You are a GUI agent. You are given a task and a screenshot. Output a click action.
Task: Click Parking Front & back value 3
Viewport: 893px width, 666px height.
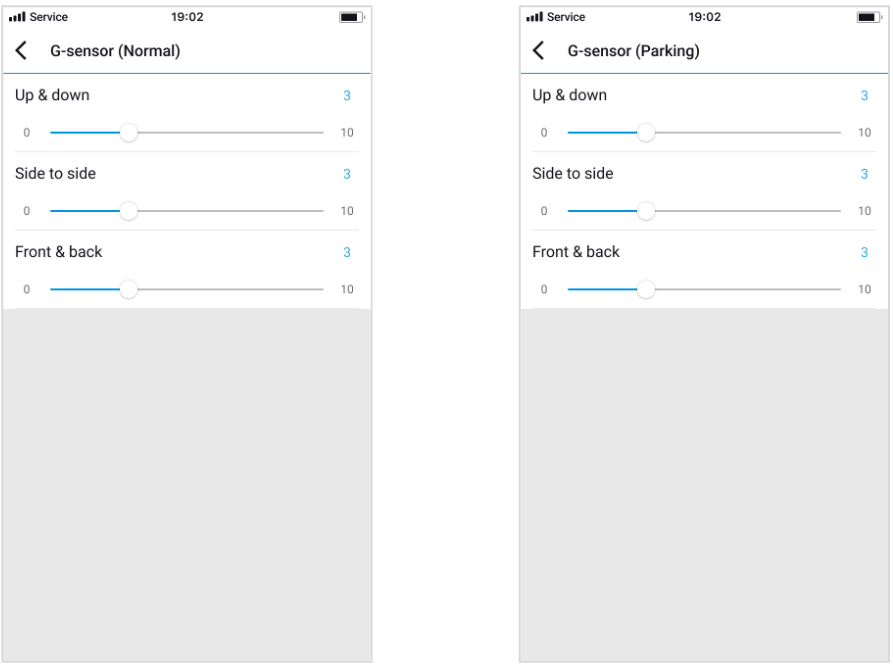(x=864, y=252)
